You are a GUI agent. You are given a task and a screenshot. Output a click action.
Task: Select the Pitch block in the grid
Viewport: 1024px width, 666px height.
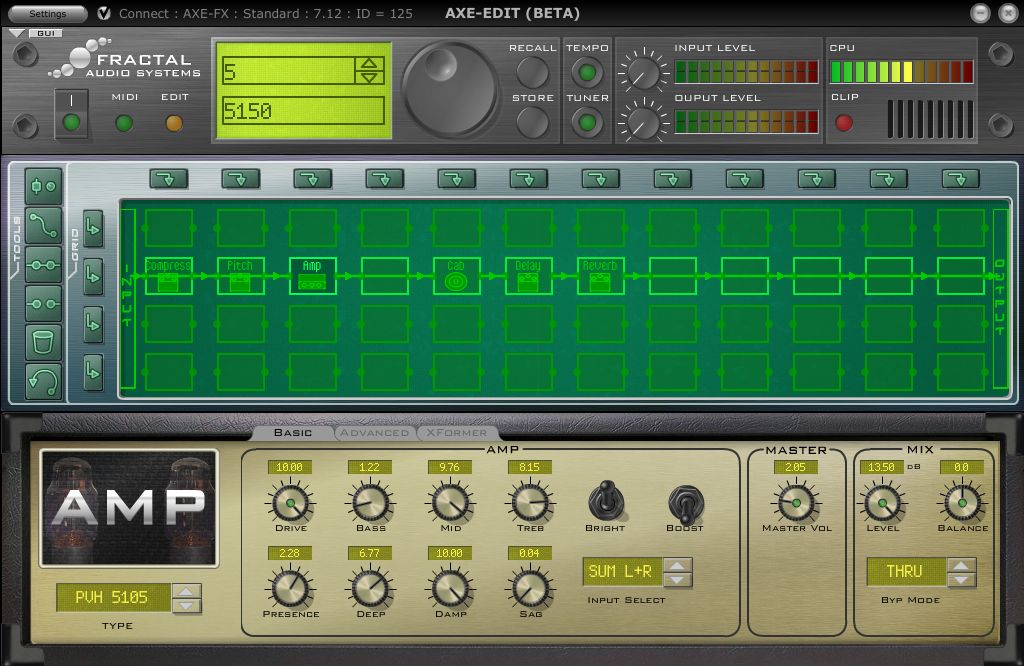coord(240,276)
